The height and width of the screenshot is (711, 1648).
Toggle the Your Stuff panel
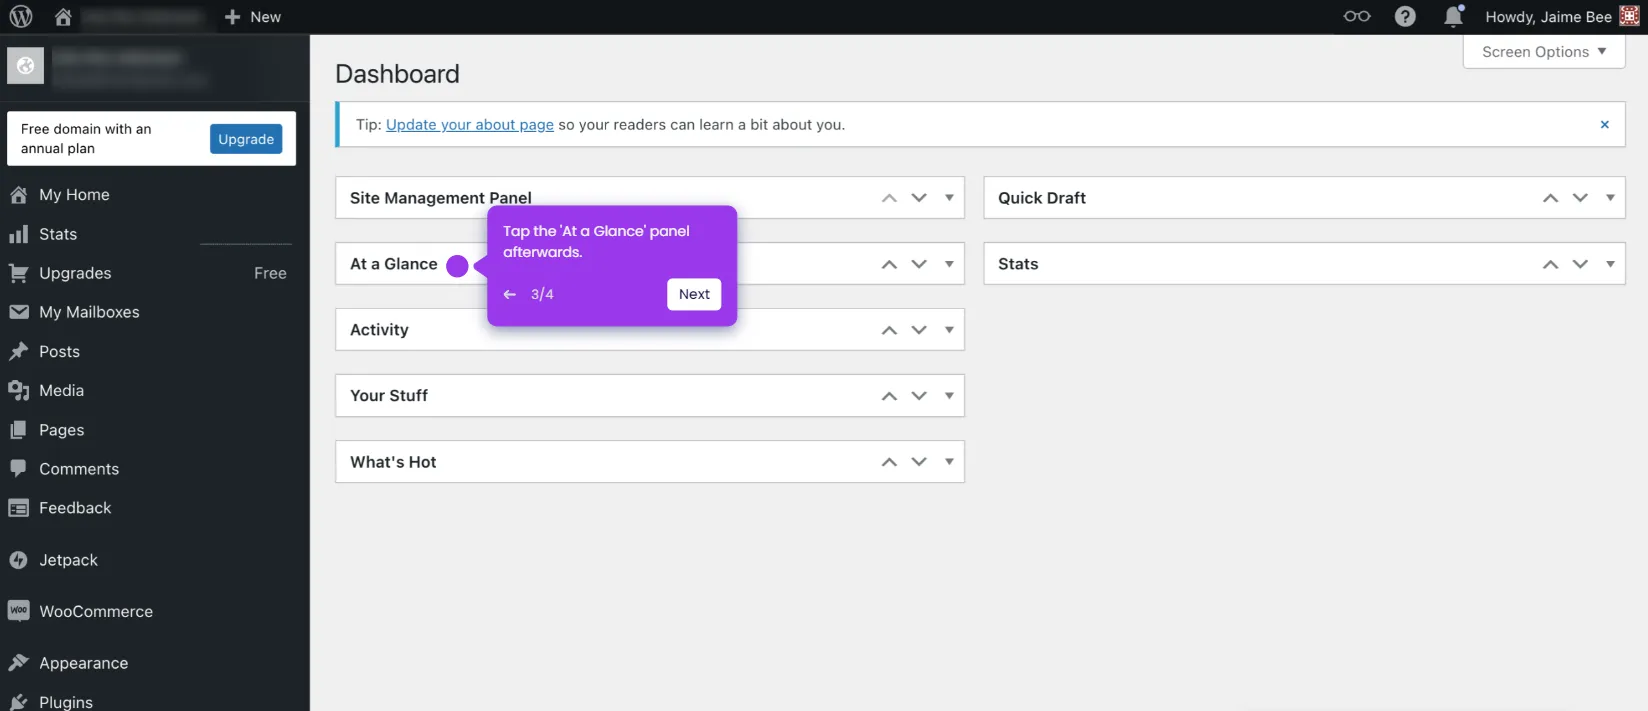[x=949, y=396]
